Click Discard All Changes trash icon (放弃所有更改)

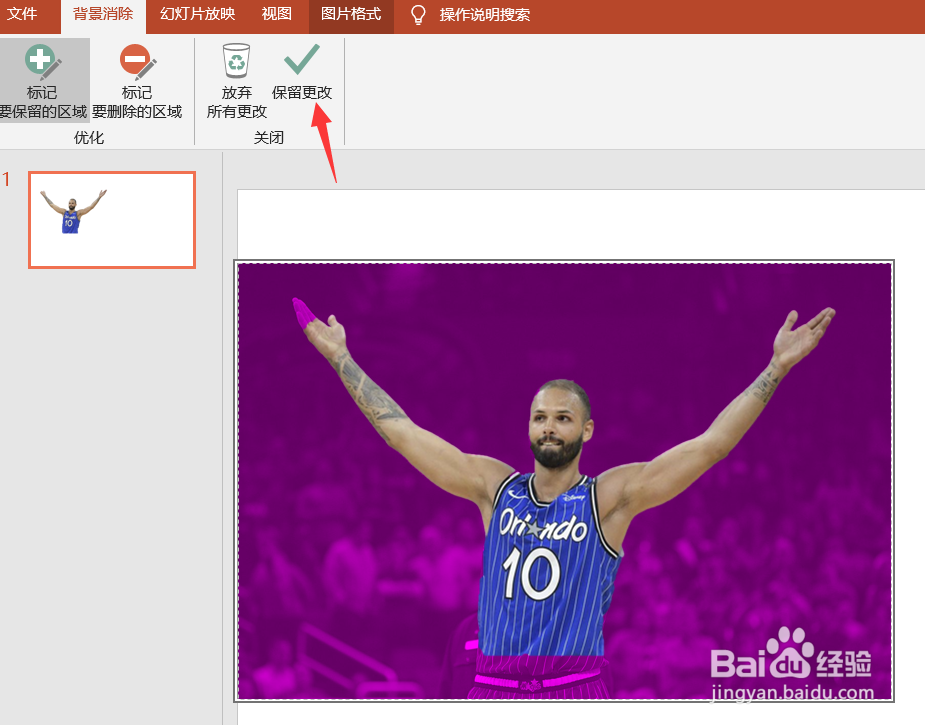[x=237, y=81]
